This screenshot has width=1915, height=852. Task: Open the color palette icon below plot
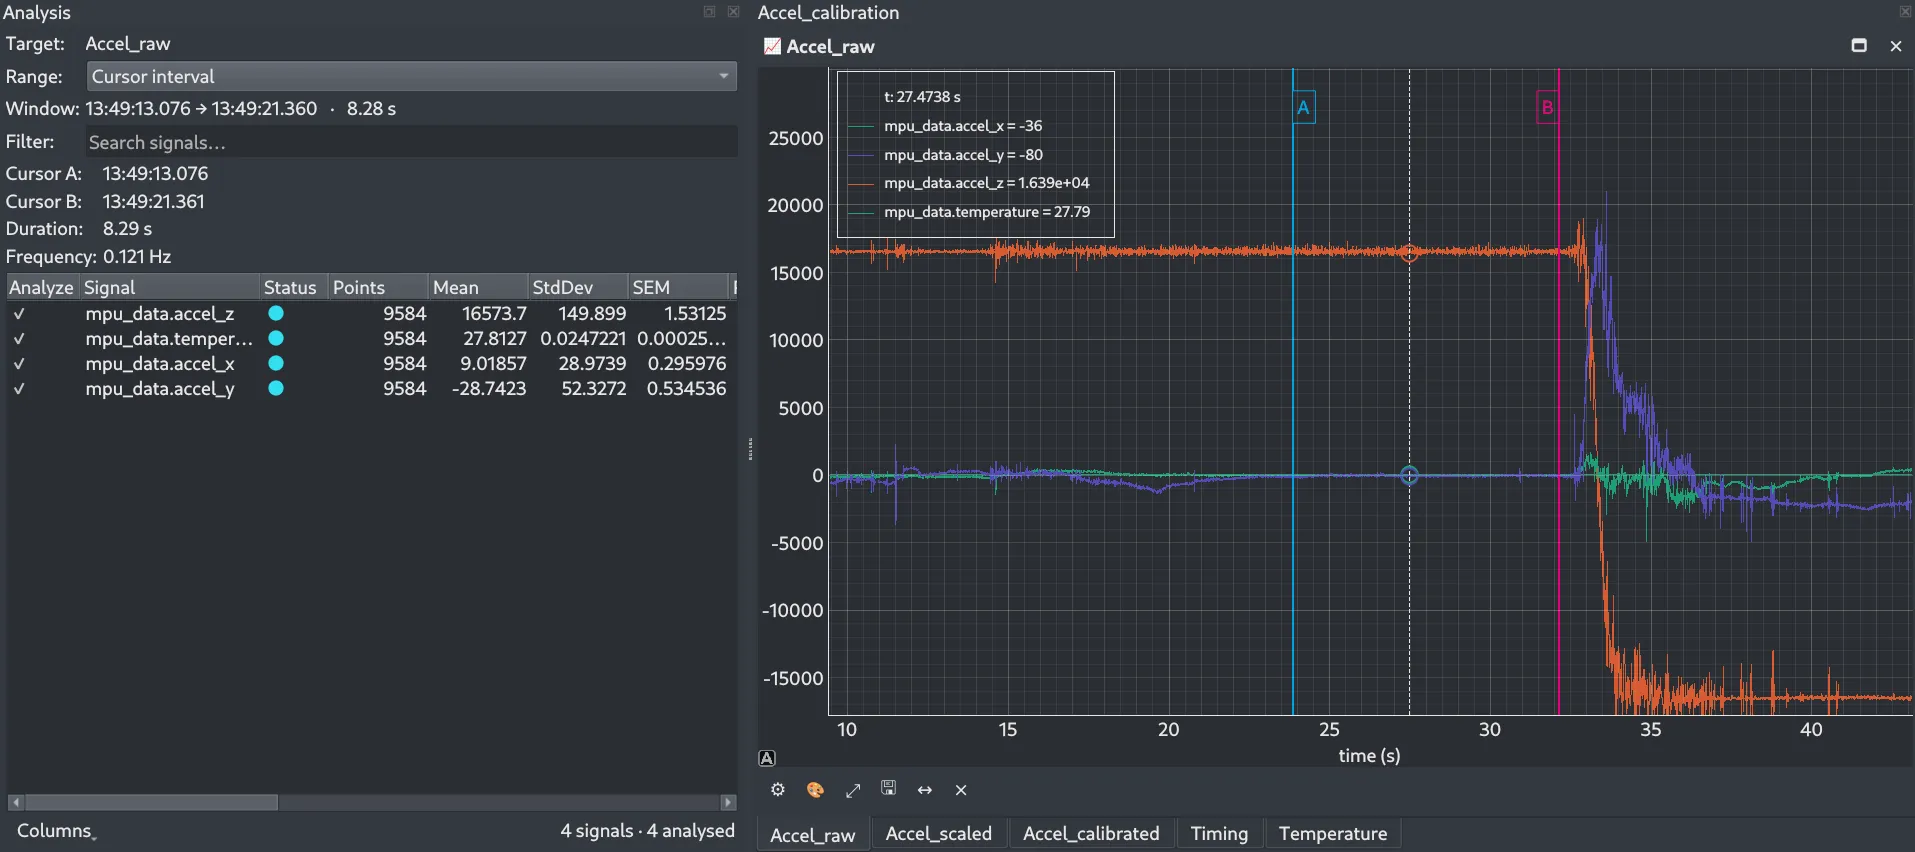tap(815, 790)
